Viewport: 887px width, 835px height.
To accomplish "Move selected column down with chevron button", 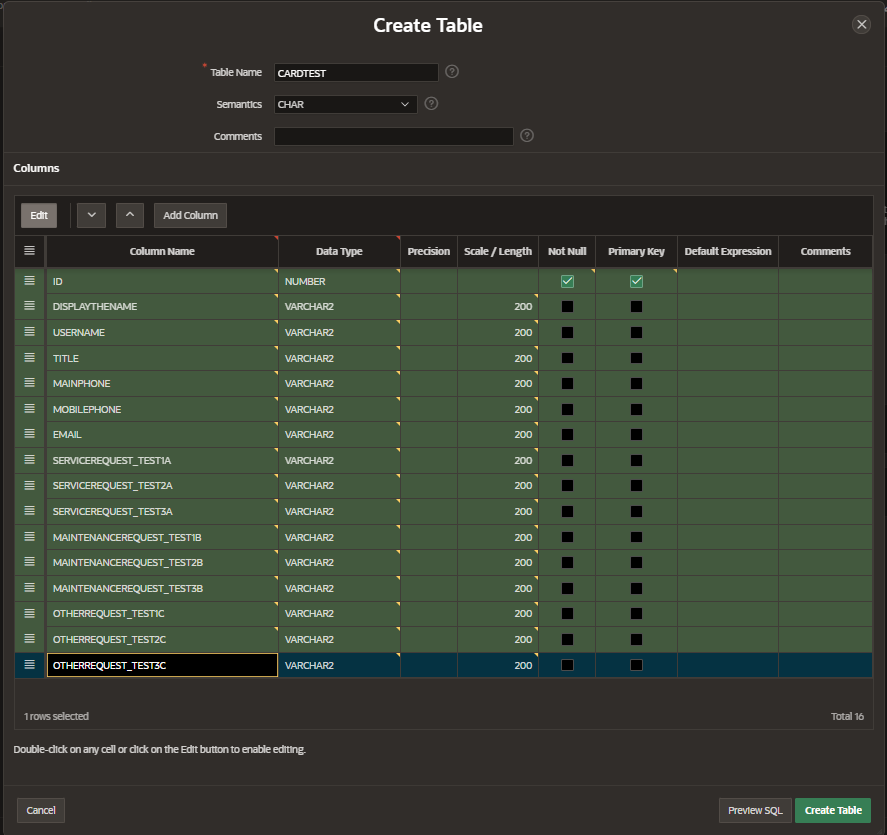I will click(x=92, y=215).
